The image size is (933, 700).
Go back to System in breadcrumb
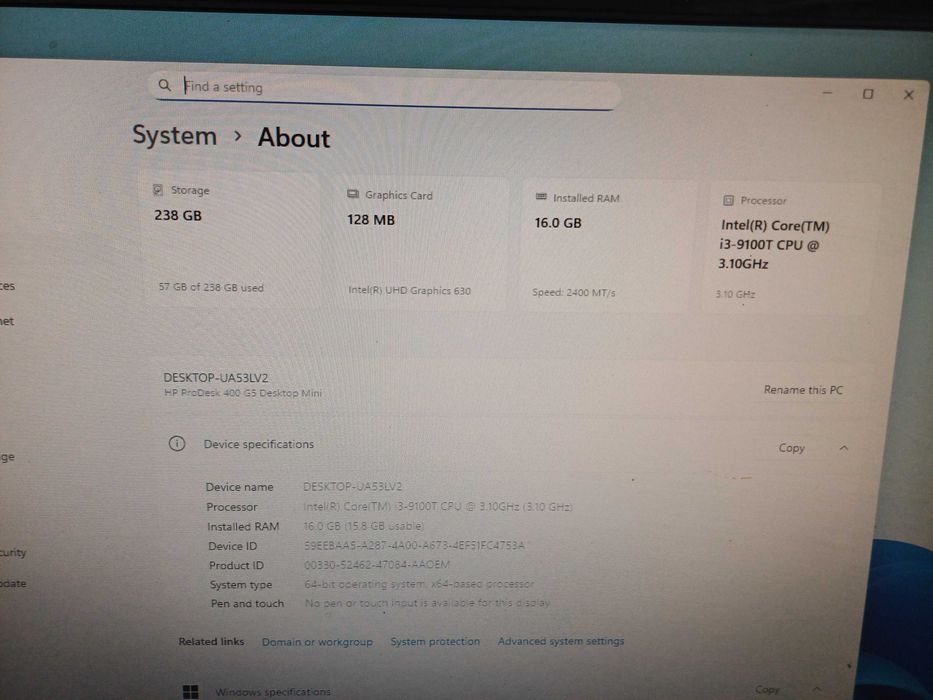point(174,136)
